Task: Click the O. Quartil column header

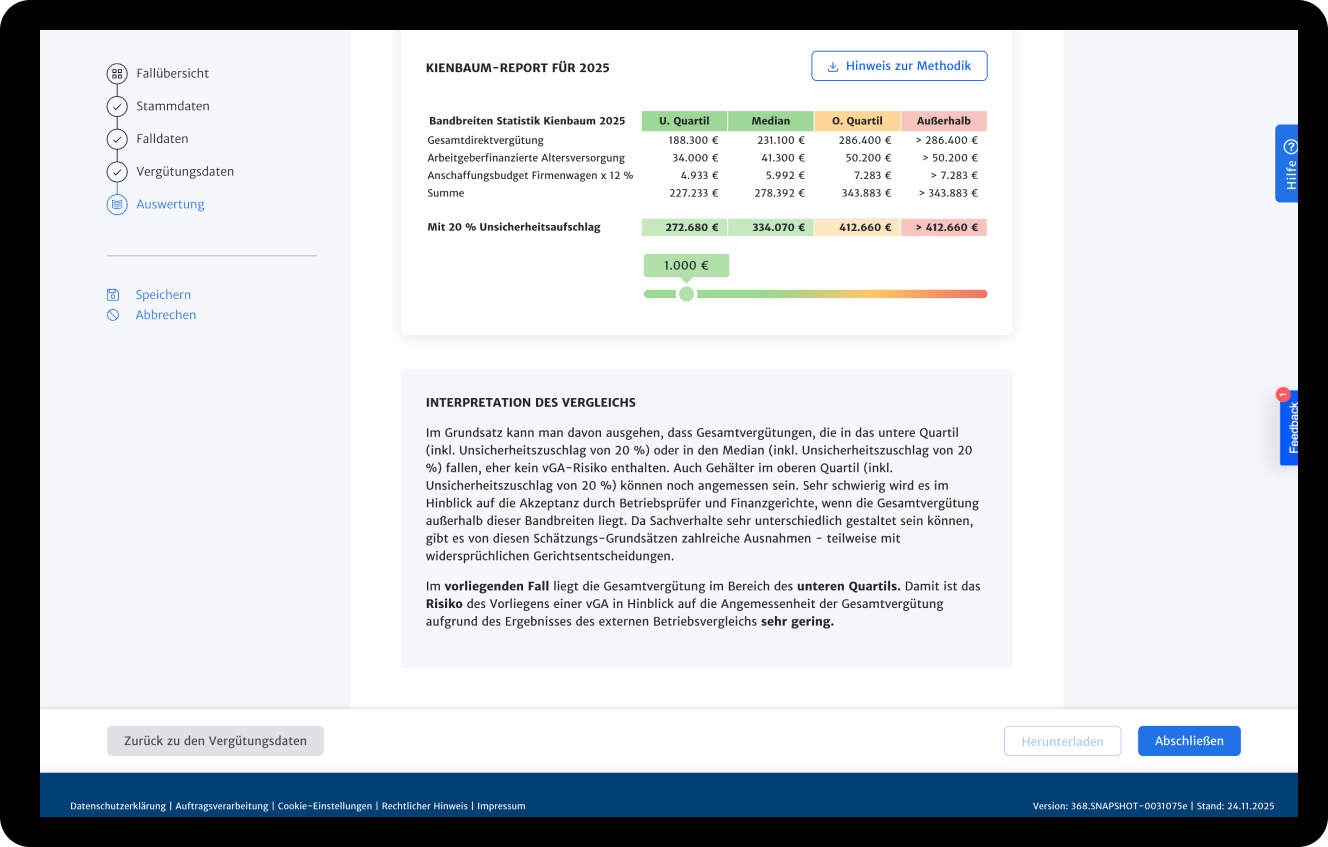Action: coord(857,121)
